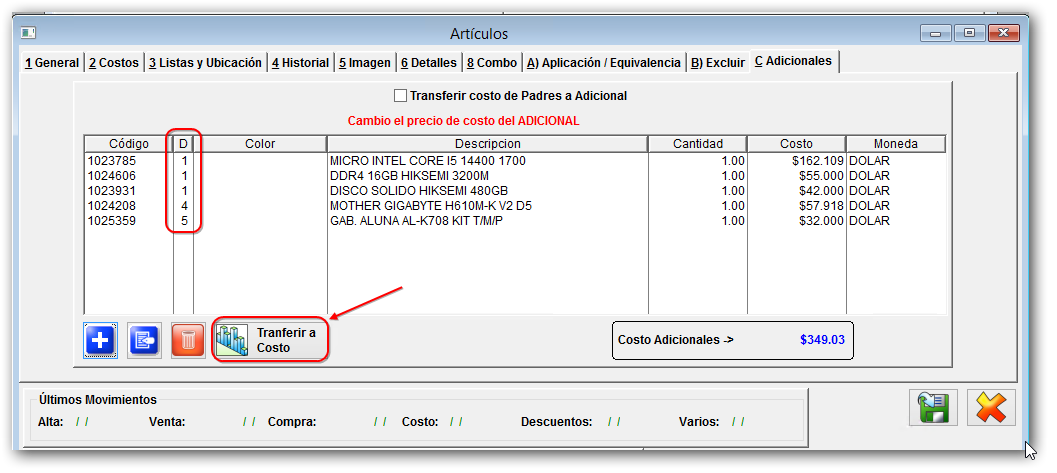Select row with code 1024606
The width and height of the screenshot is (1057, 473).
515,176
